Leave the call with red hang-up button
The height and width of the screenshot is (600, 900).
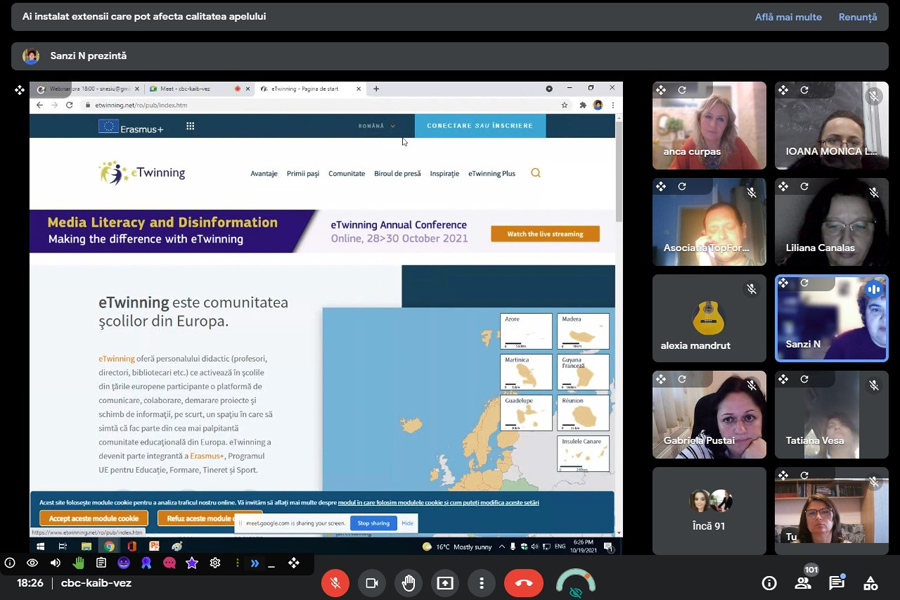tap(523, 583)
